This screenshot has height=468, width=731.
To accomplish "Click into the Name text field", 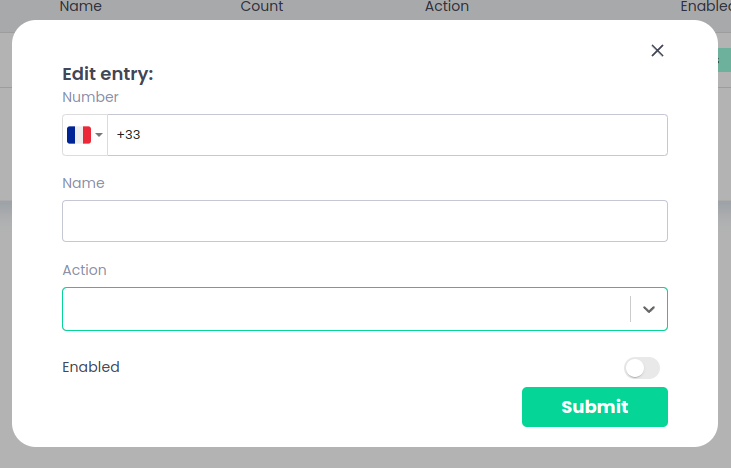I will 364,221.
